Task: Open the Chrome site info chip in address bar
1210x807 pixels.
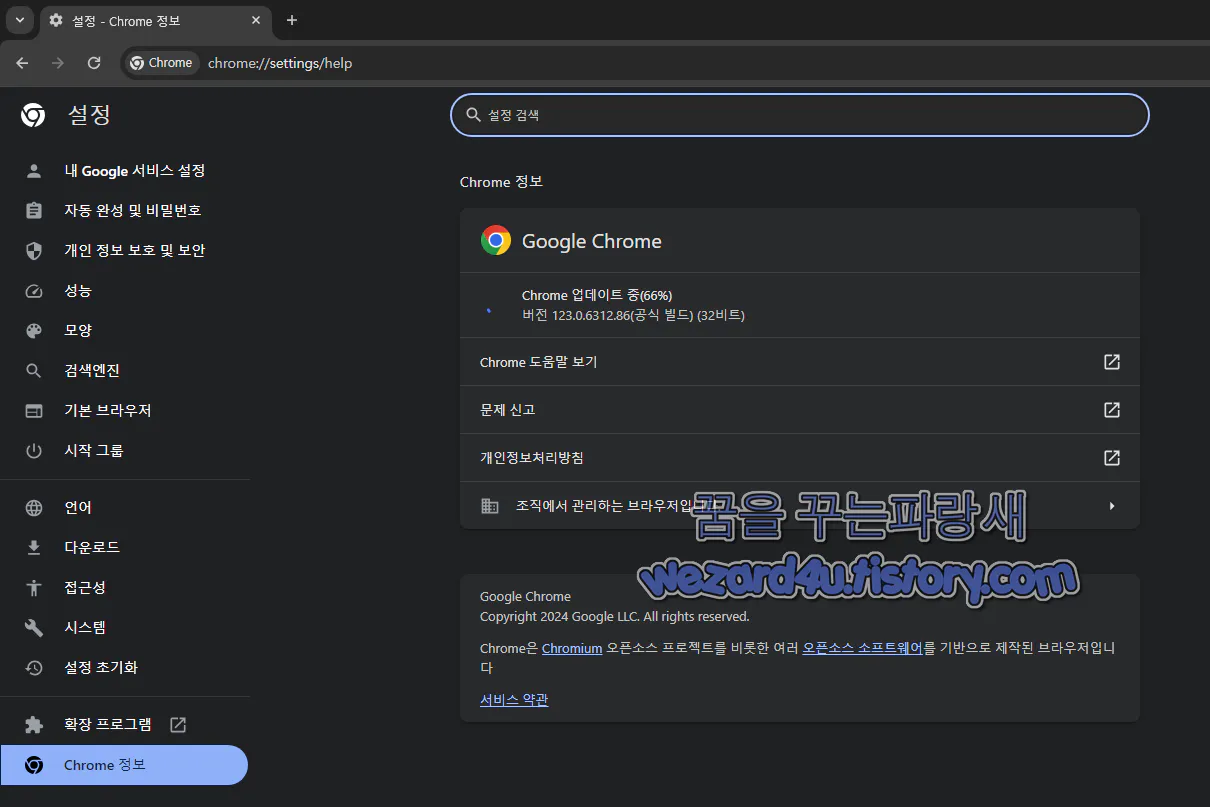Action: [161, 62]
